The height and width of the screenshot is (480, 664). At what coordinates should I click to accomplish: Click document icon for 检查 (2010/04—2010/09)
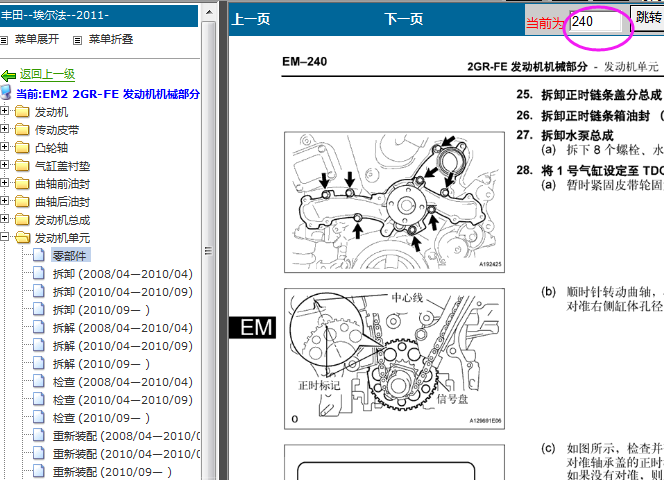[39, 399]
